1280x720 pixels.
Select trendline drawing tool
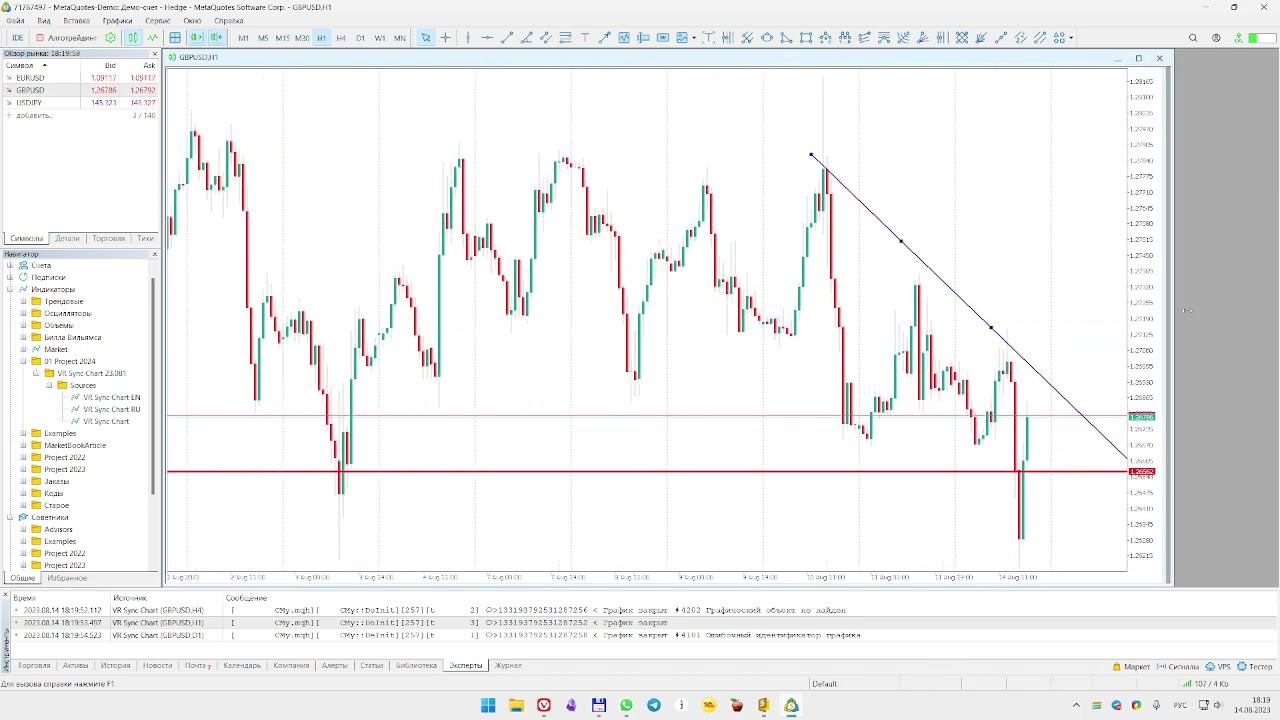coord(507,38)
